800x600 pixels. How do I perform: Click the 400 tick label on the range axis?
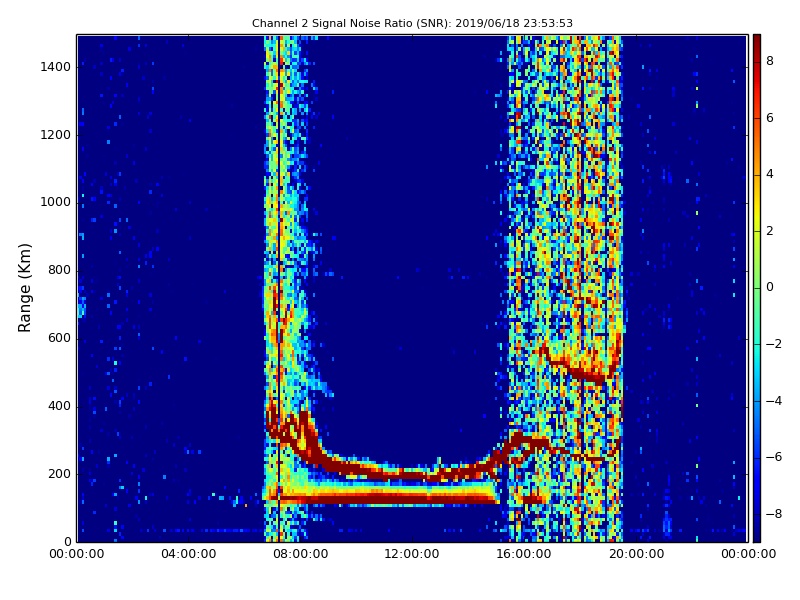click(59, 406)
